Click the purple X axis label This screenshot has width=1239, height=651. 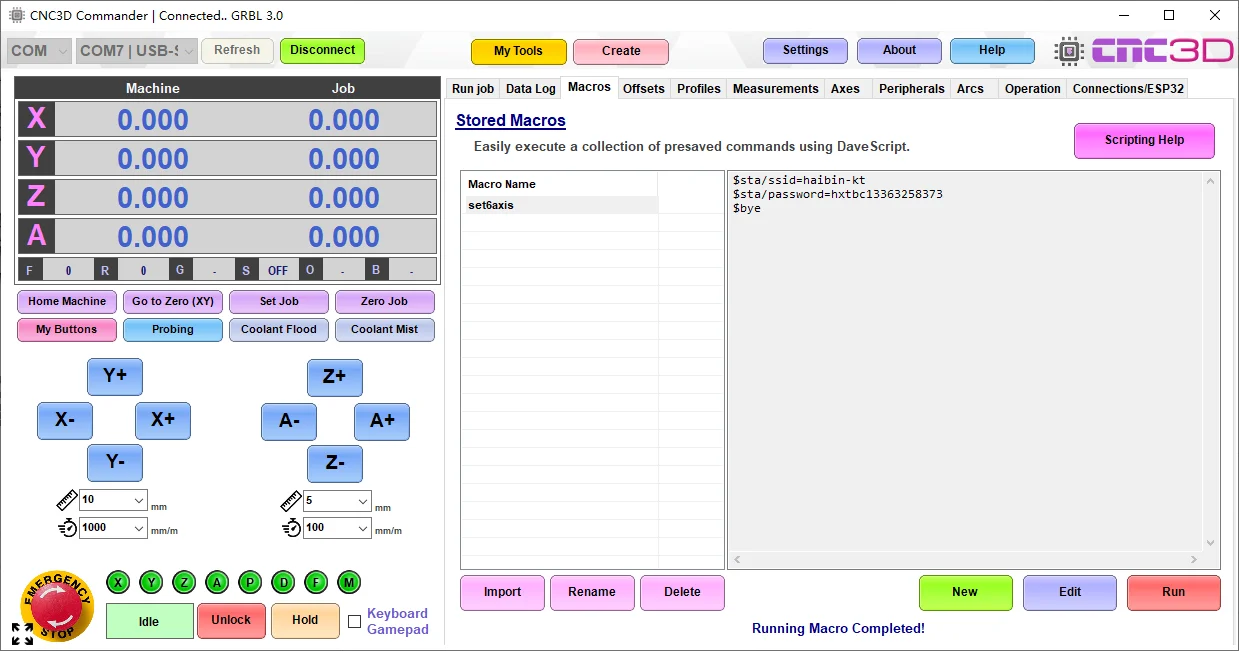click(37, 119)
